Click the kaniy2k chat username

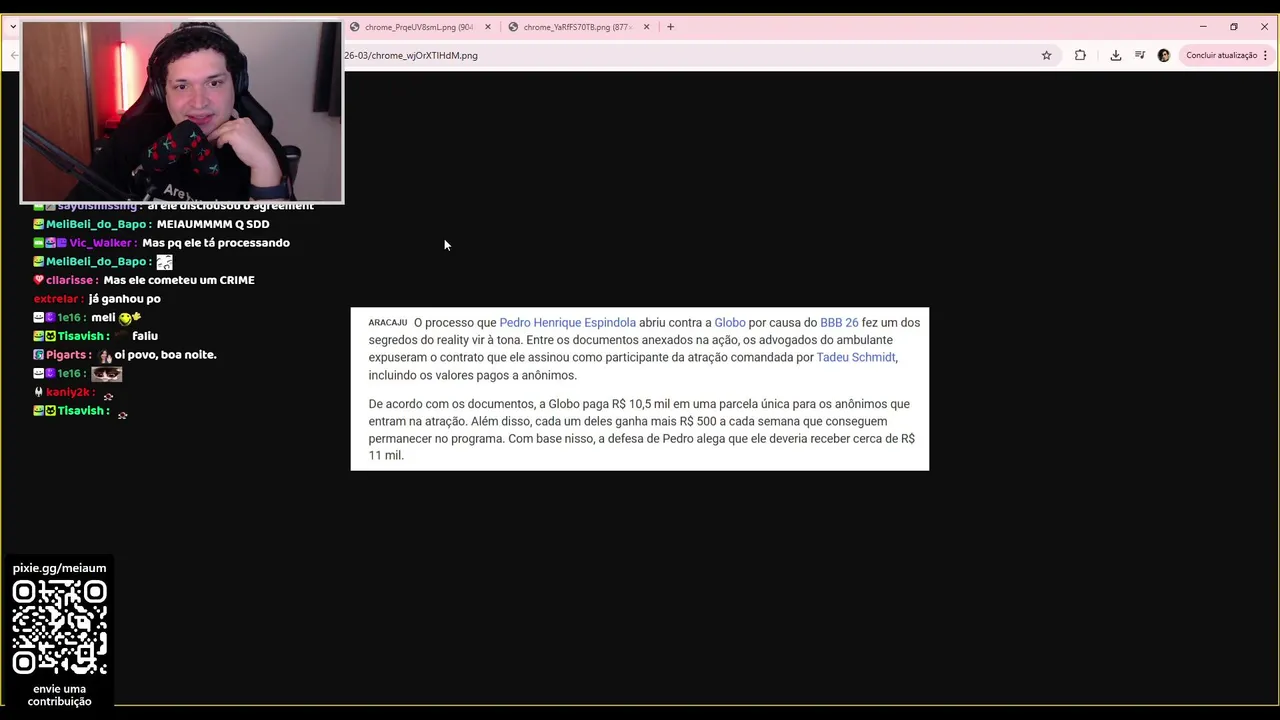(x=68, y=392)
